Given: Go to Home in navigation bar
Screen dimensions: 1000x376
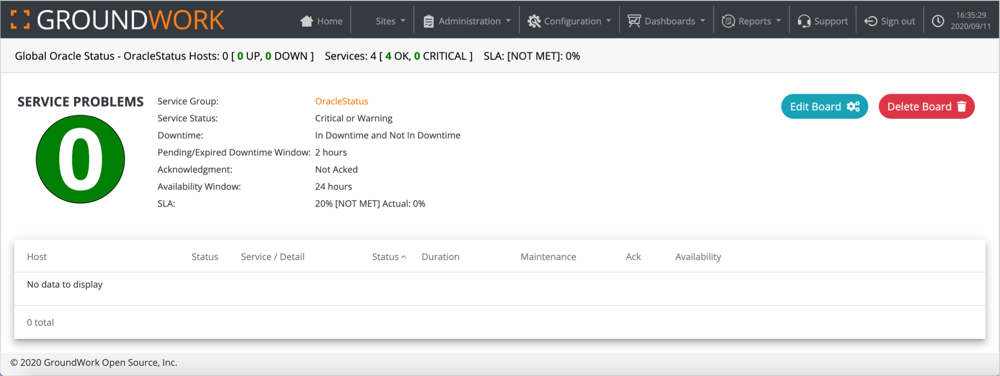Looking at the screenshot, I should pos(321,21).
